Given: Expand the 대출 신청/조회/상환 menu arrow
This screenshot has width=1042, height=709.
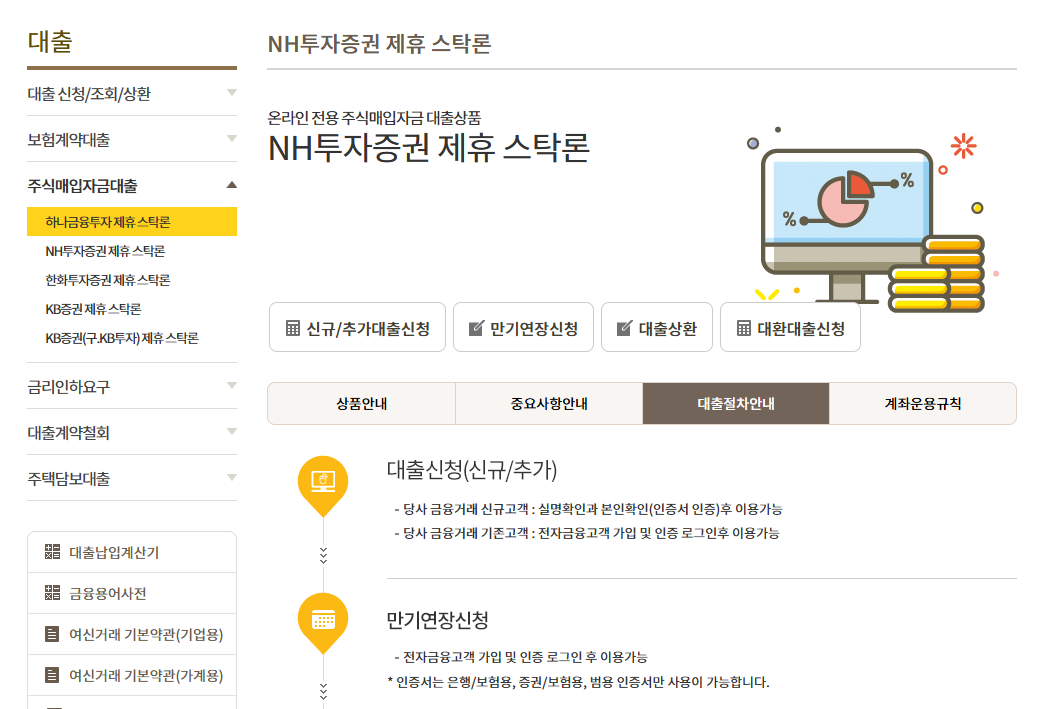Looking at the screenshot, I should click(231, 92).
